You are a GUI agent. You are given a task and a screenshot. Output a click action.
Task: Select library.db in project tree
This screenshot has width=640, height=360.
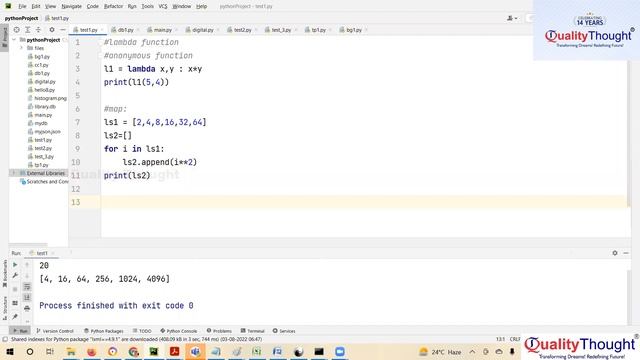click(42, 107)
